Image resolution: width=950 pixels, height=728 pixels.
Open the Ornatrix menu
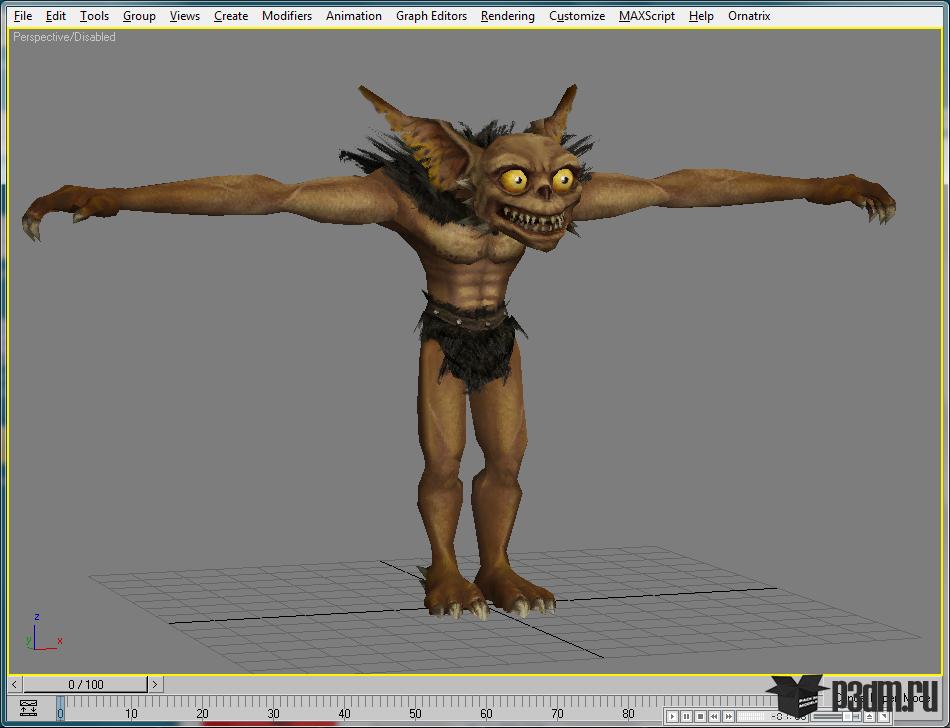click(749, 16)
